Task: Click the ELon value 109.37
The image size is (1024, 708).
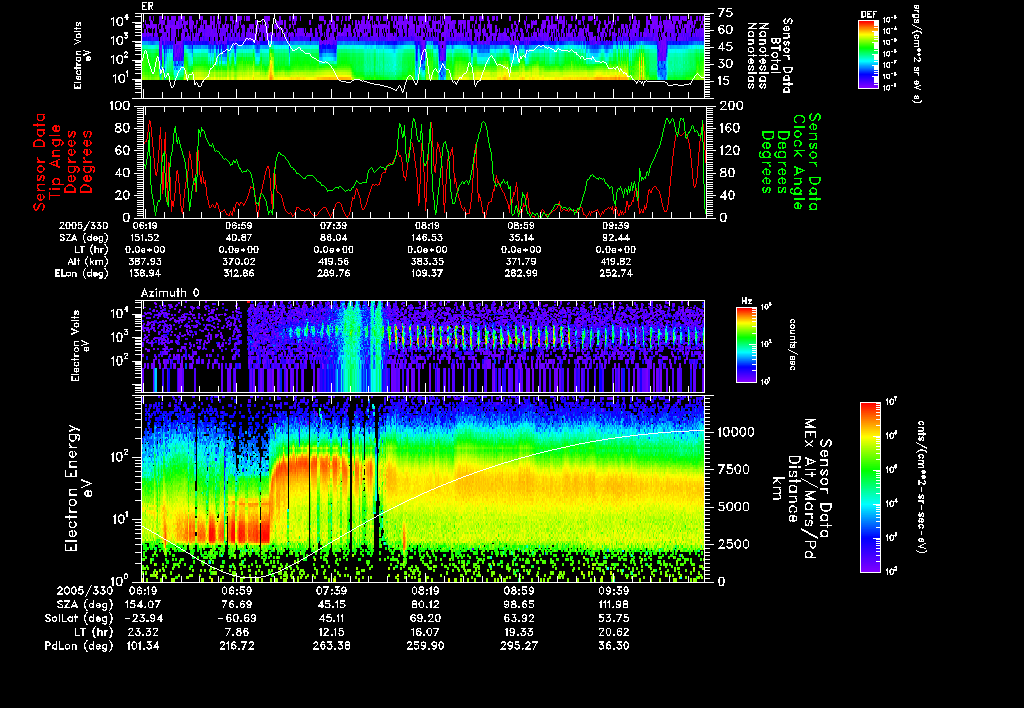Action: 427,273
